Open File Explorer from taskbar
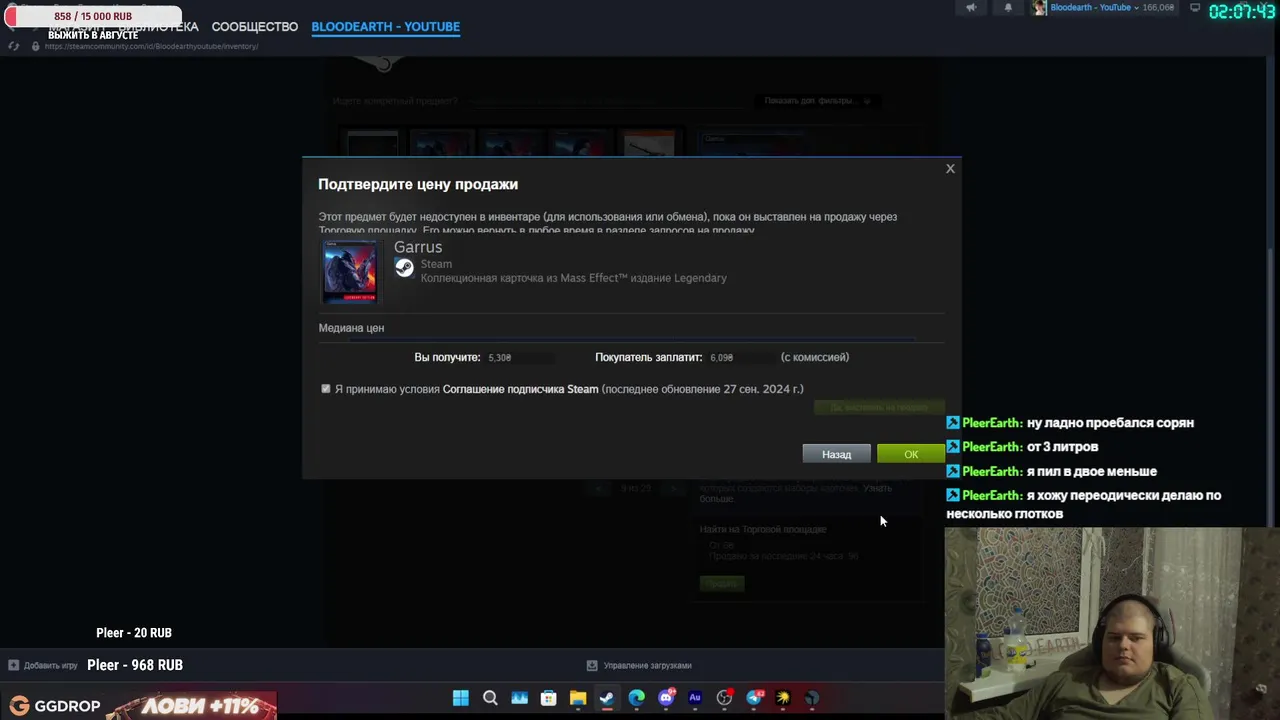 point(578,698)
